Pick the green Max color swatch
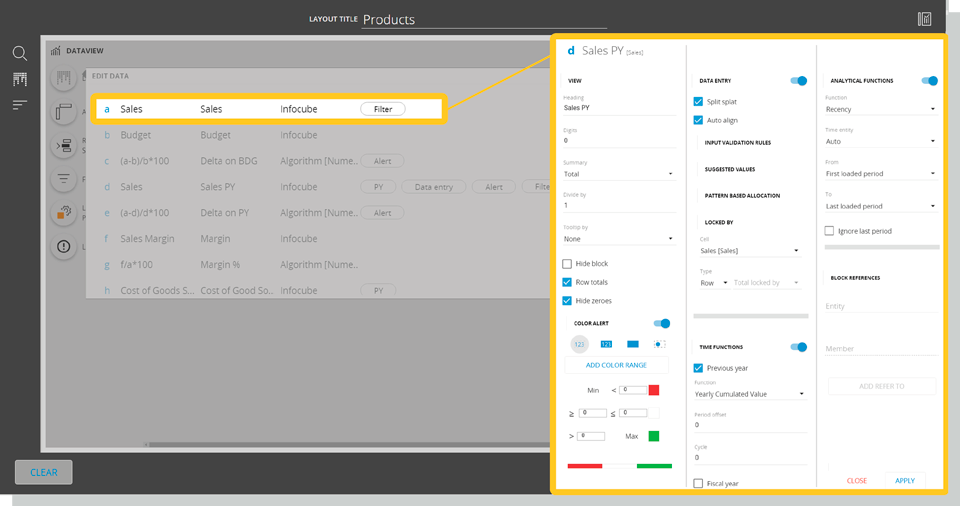Viewport: 960px width, 506px height. pos(654,436)
